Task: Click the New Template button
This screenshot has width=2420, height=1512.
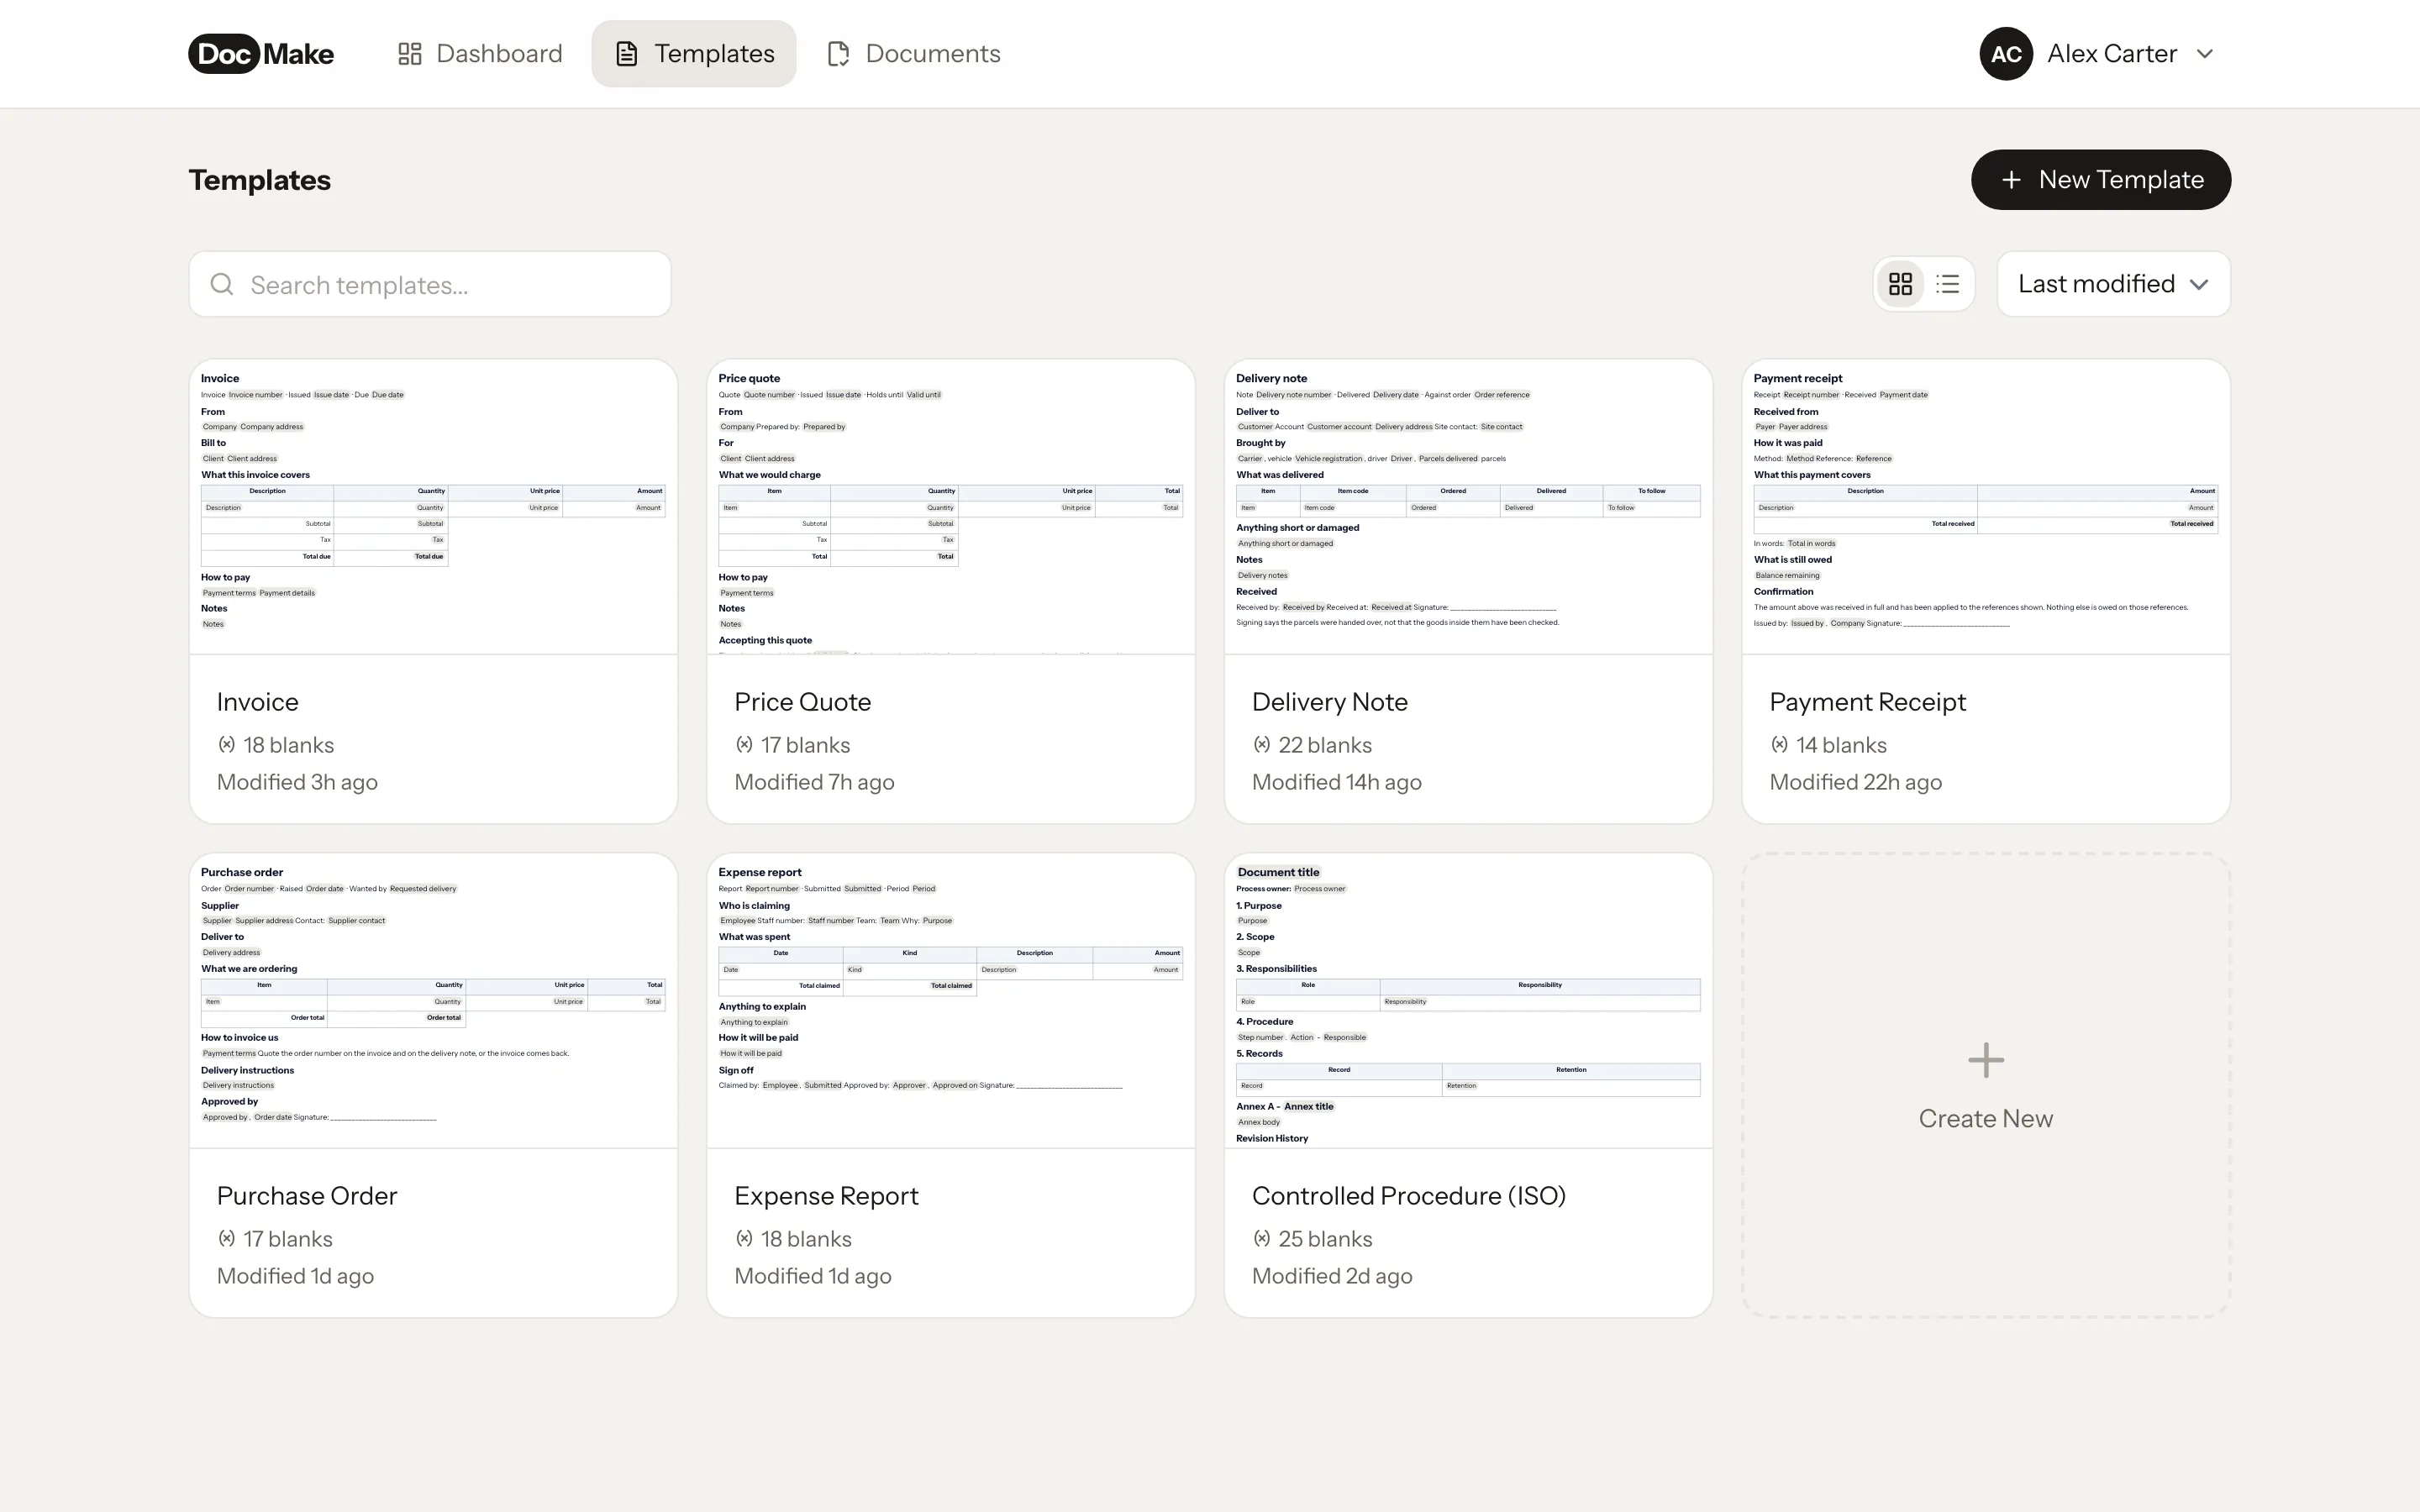Action: [2100, 180]
